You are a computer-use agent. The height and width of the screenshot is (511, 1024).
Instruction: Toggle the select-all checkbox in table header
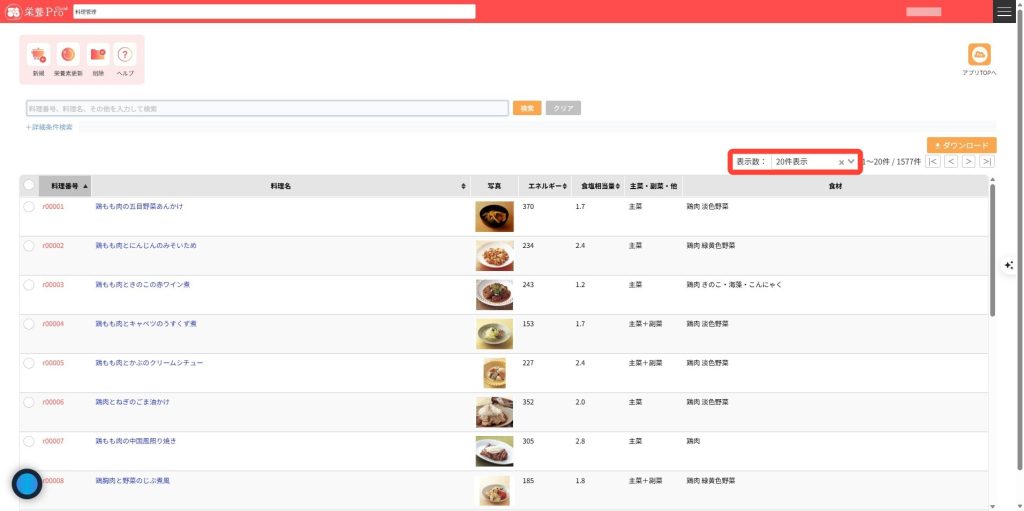point(29,185)
